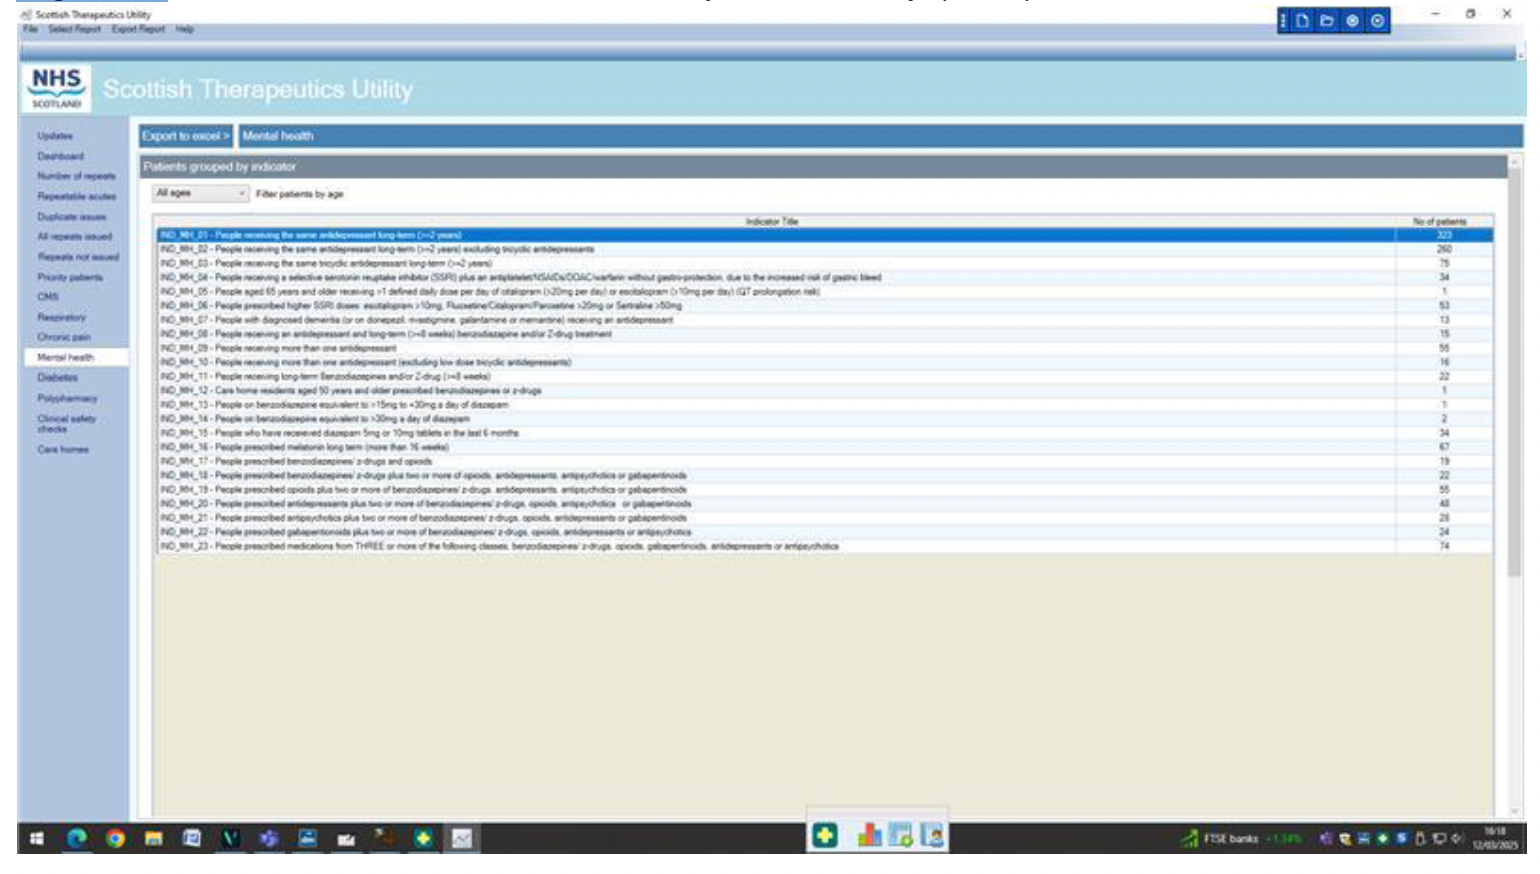The image size is (1540, 874).
Task: Select the IND_MH_09 more than one antidepressant row
Action: [x=824, y=348]
